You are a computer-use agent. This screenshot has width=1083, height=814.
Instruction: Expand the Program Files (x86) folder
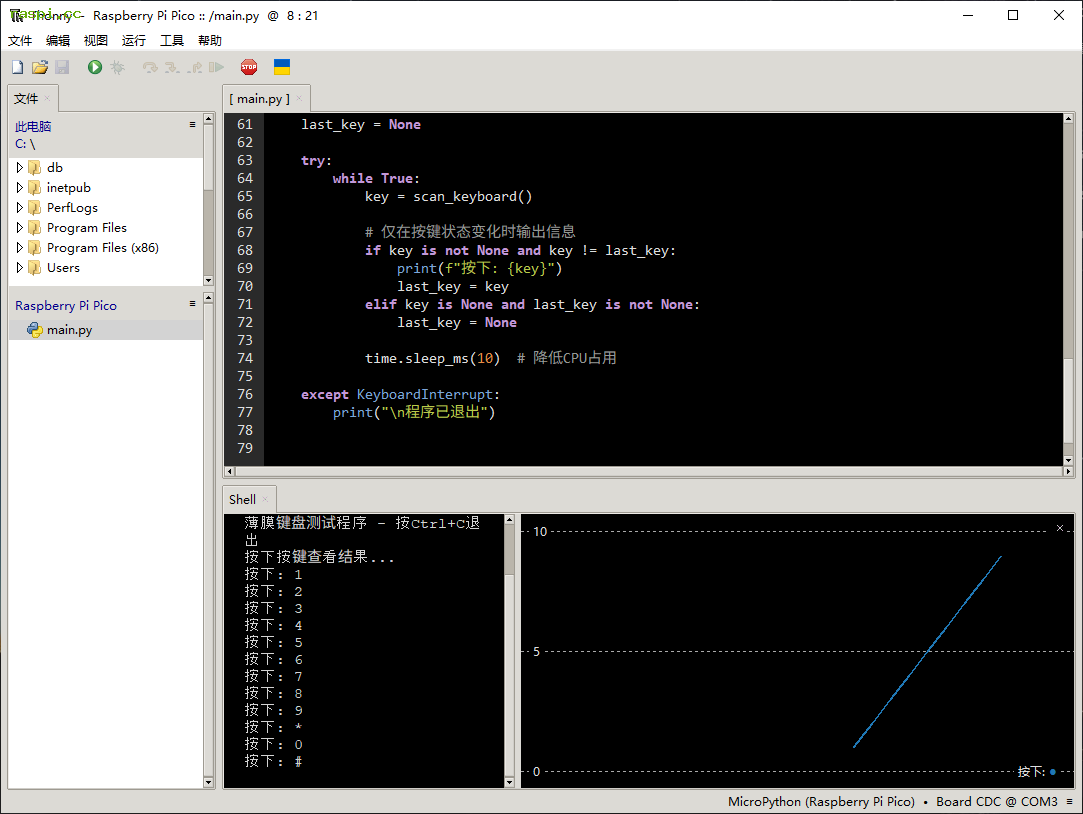pyautogui.click(x=20, y=248)
